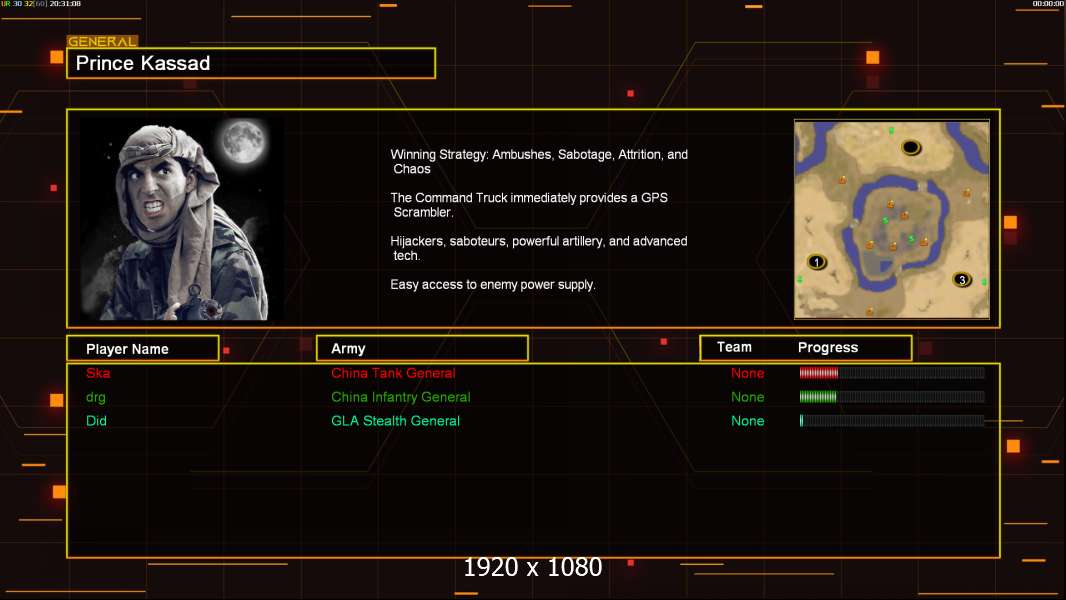Click the Prince Kassad general name field

pyautogui.click(x=251, y=63)
